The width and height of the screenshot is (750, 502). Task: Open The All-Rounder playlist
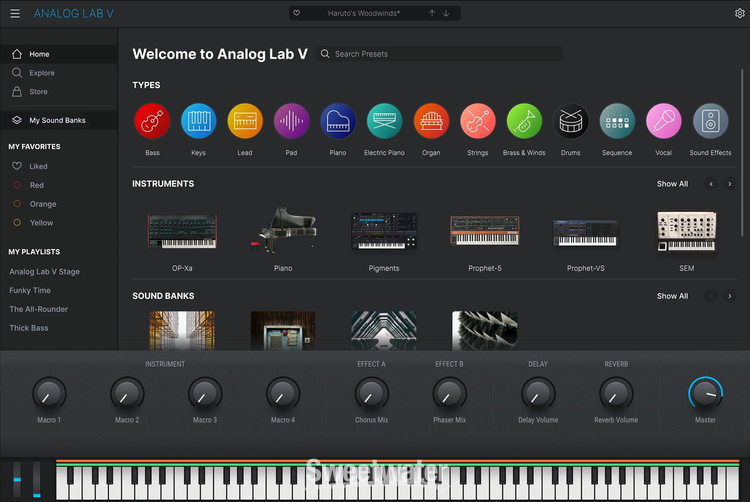point(38,309)
